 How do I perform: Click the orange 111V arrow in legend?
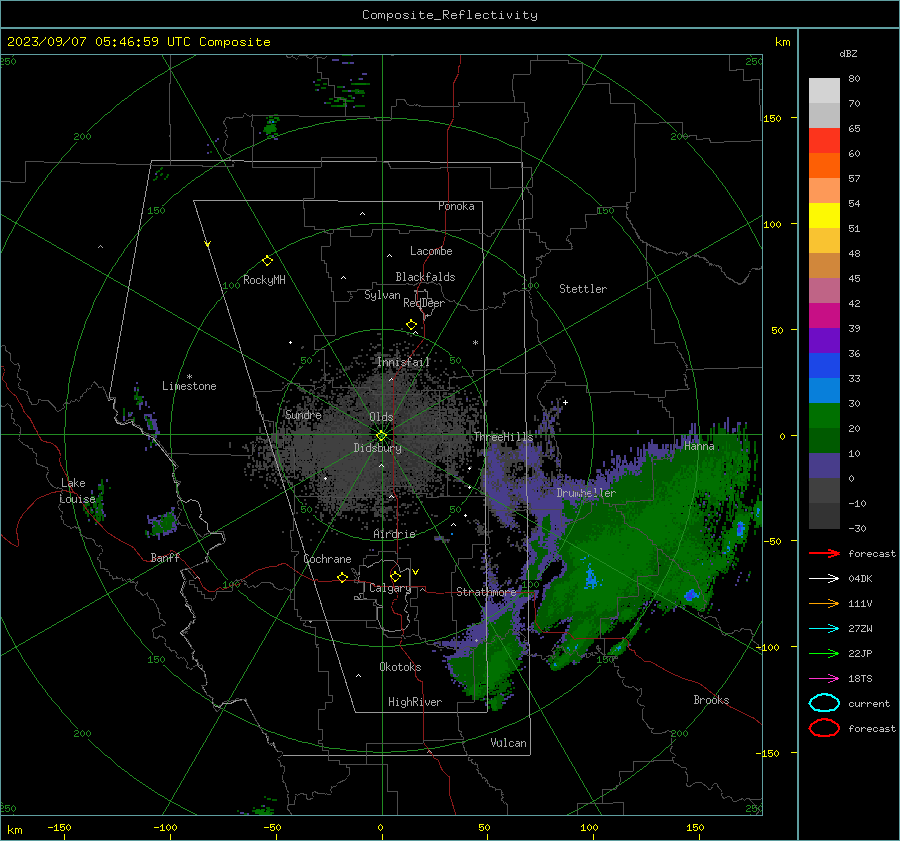coord(824,603)
